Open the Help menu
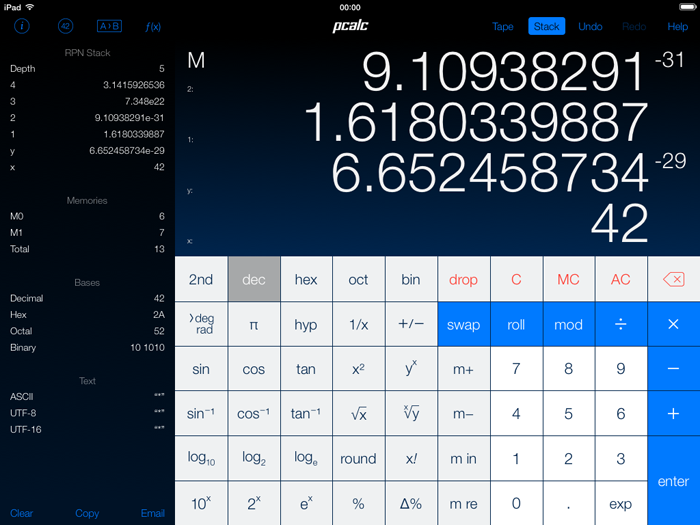The width and height of the screenshot is (700, 525). point(677,27)
